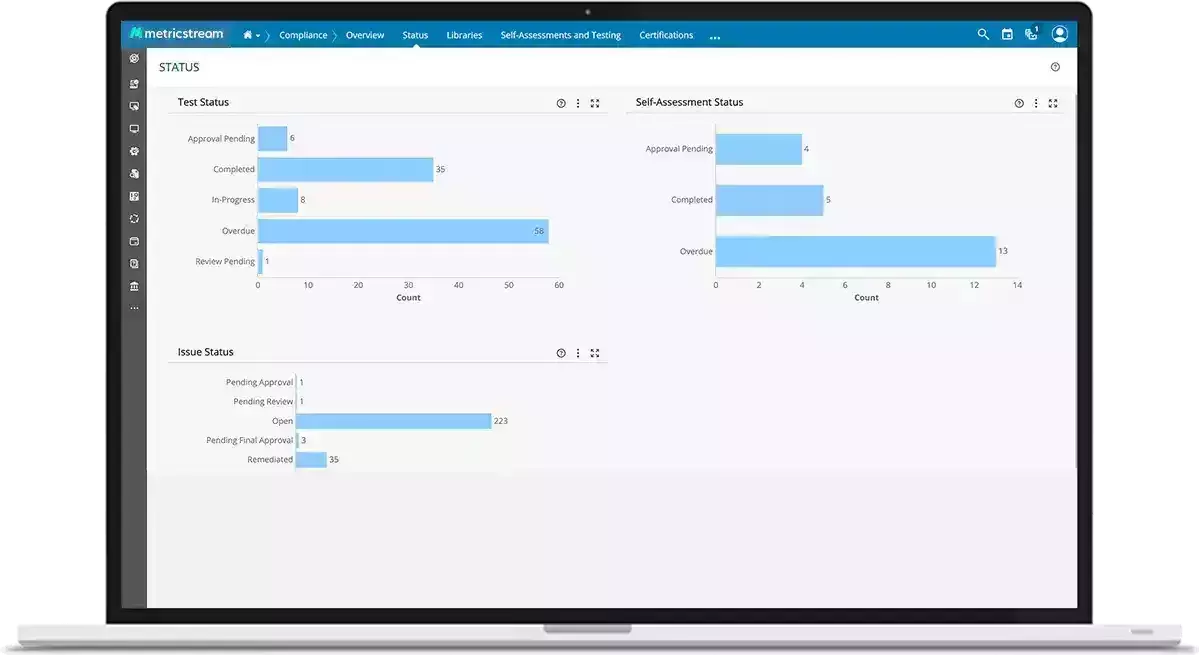Click the Review Pending bar showing 1
The height and width of the screenshot is (655, 1200).
coord(260,261)
